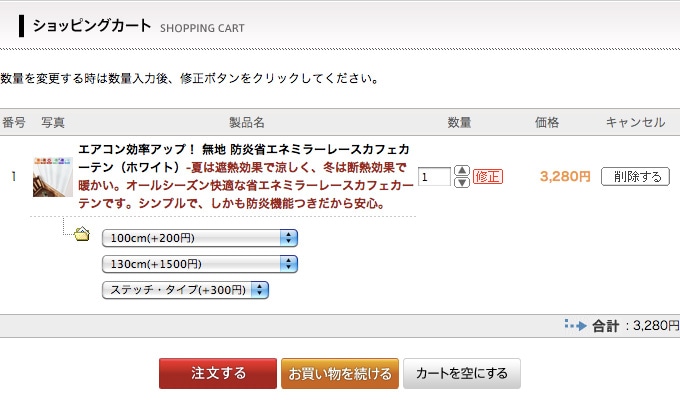Click the ショッピングカート page heading
The width and height of the screenshot is (680, 400).
click(x=92, y=26)
